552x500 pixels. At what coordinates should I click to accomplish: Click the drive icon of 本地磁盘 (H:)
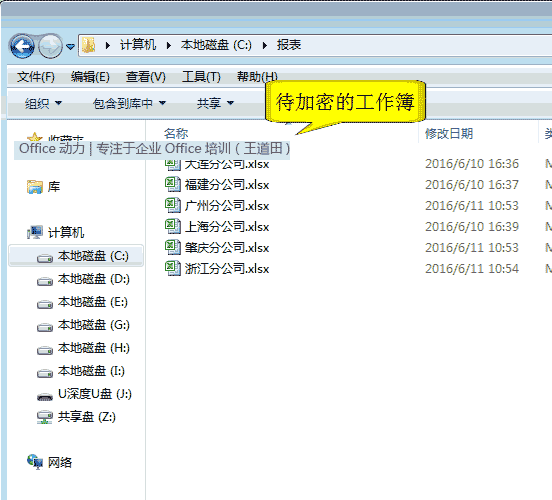pos(45,350)
